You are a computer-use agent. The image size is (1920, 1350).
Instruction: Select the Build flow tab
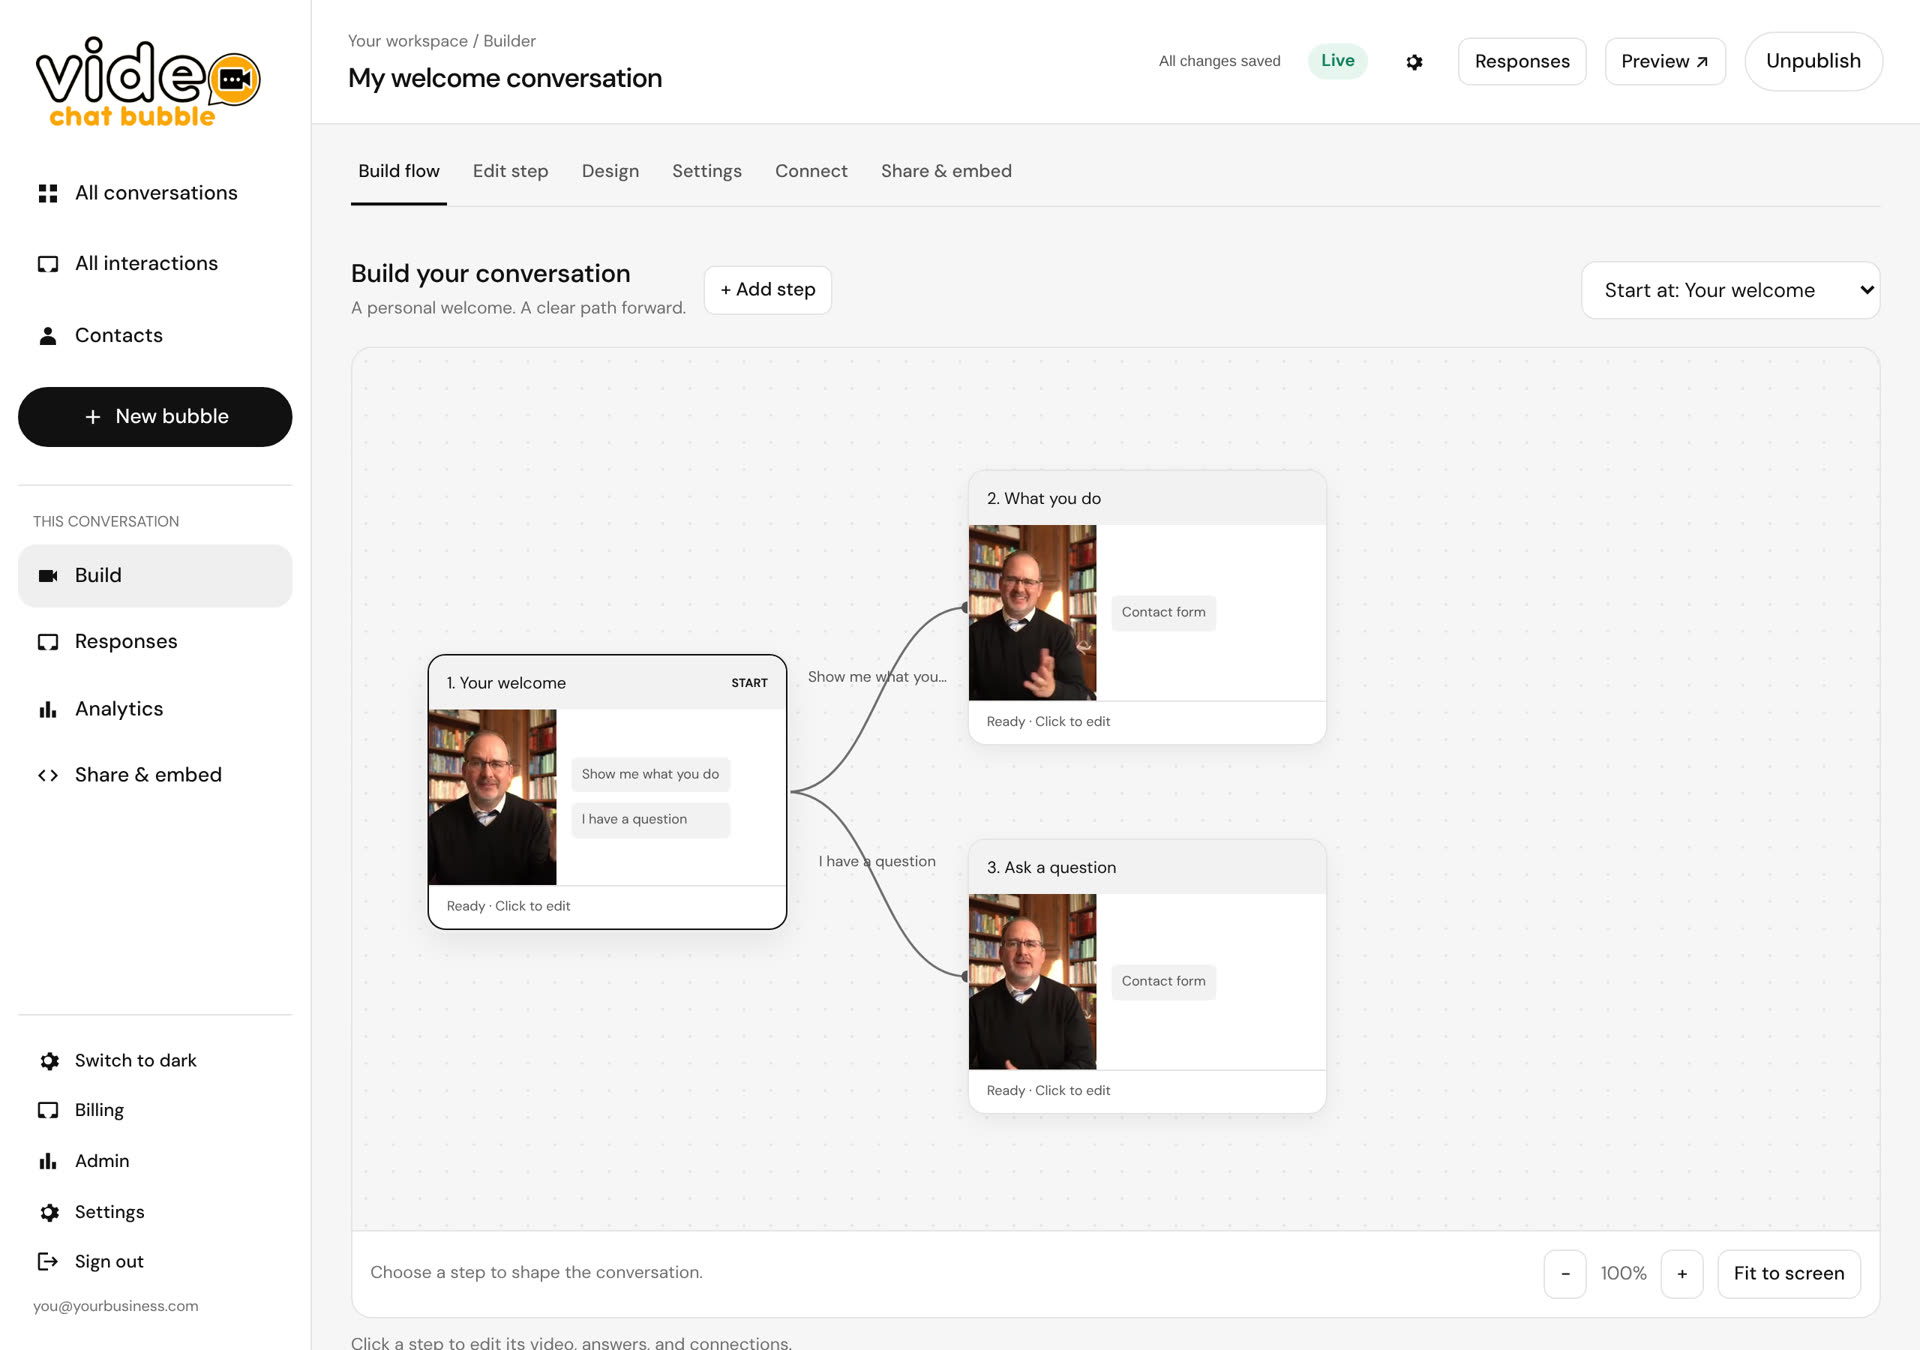point(399,171)
